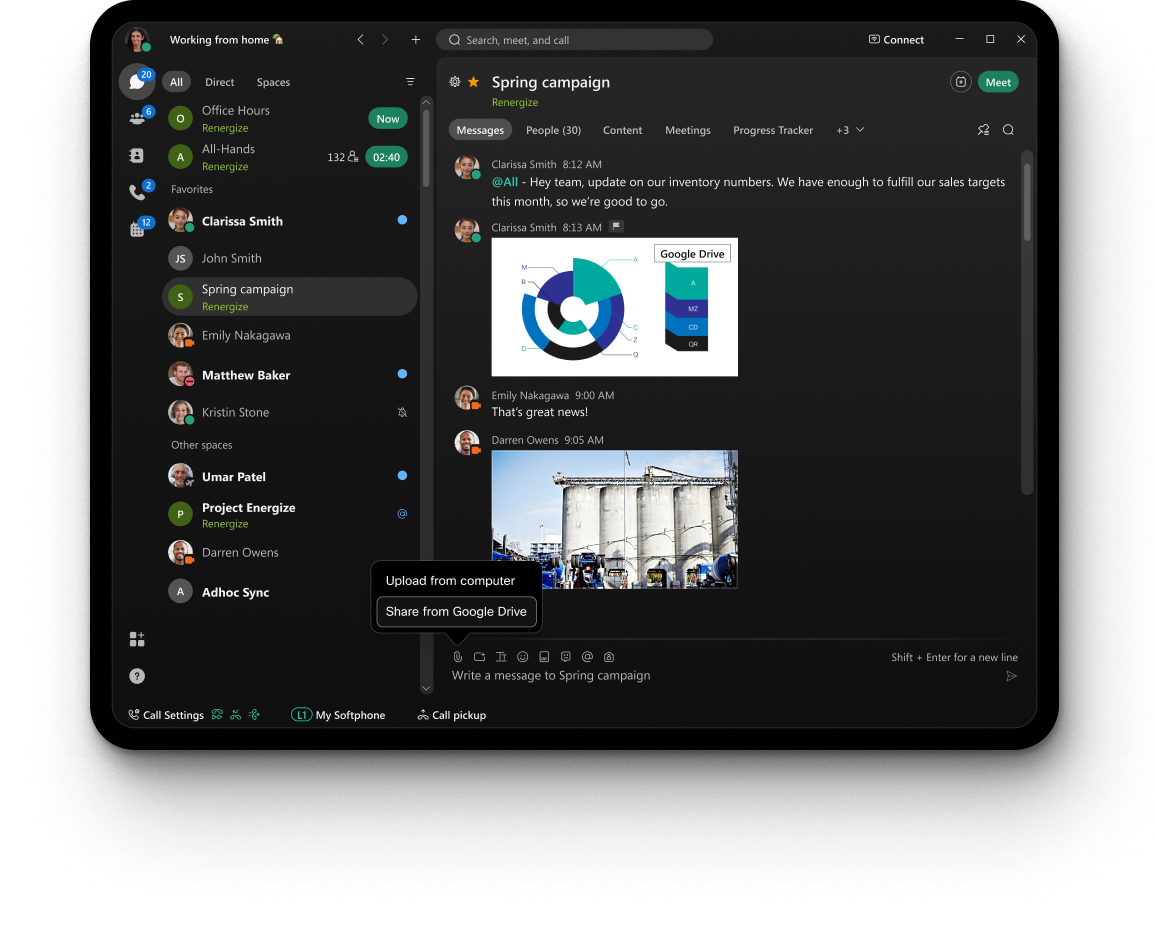Click the green Meet button

998,82
